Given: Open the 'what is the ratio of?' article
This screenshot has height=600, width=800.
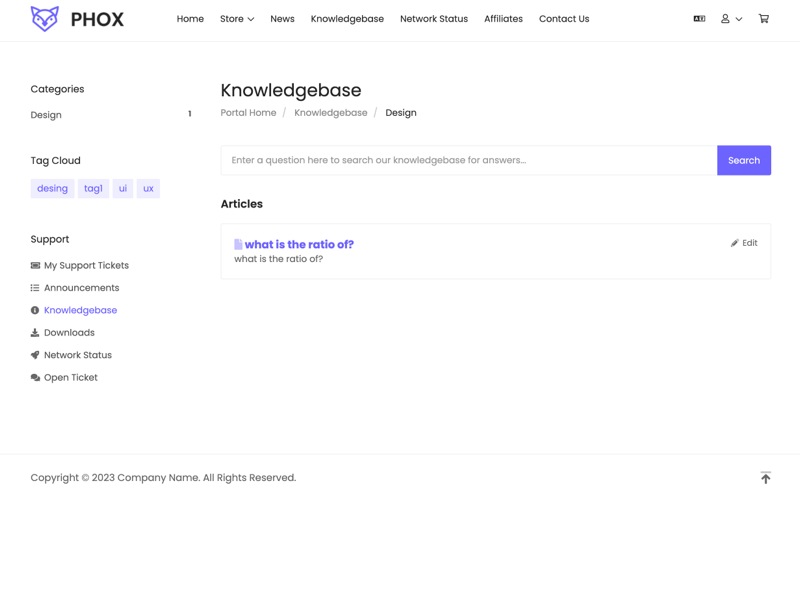Looking at the screenshot, I should 299,244.
